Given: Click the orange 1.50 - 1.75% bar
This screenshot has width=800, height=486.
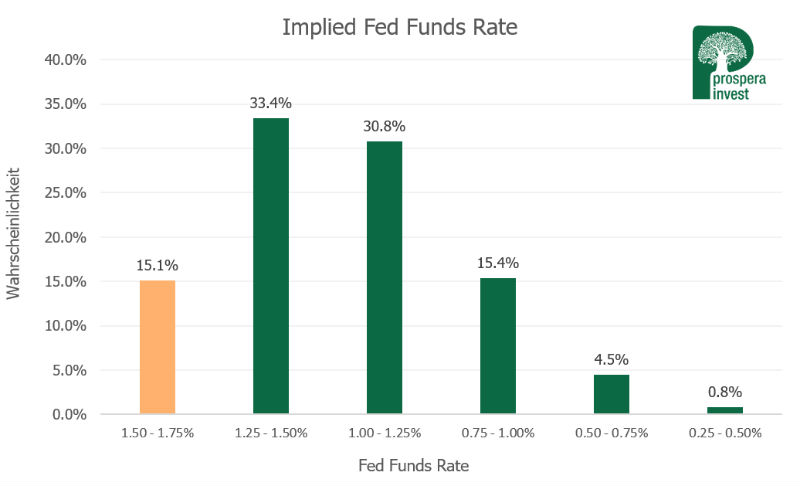Looking at the screenshot, I should pos(157,347).
